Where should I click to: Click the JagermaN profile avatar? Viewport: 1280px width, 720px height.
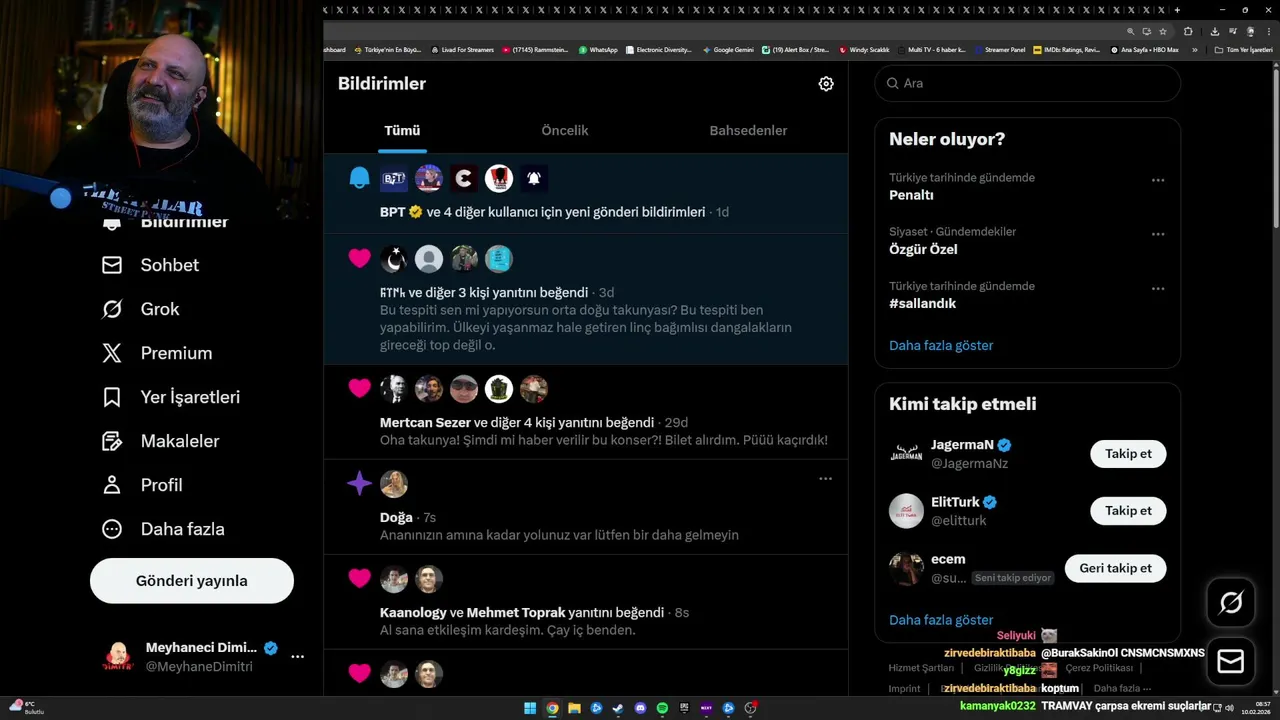[x=906, y=454]
